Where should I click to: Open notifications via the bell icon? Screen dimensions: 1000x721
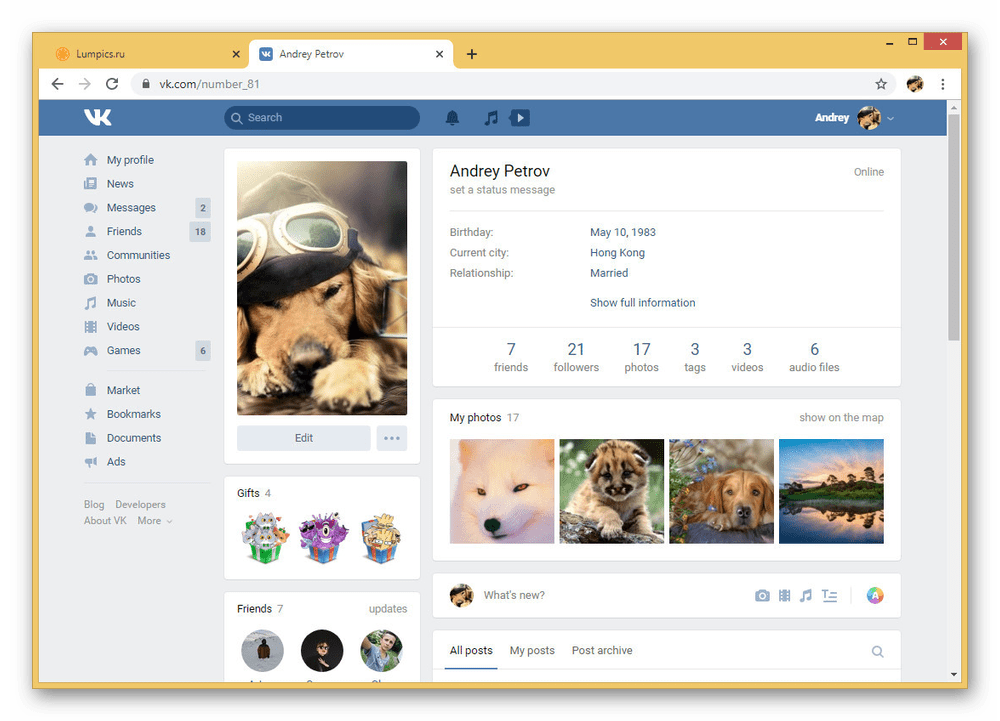(x=452, y=117)
